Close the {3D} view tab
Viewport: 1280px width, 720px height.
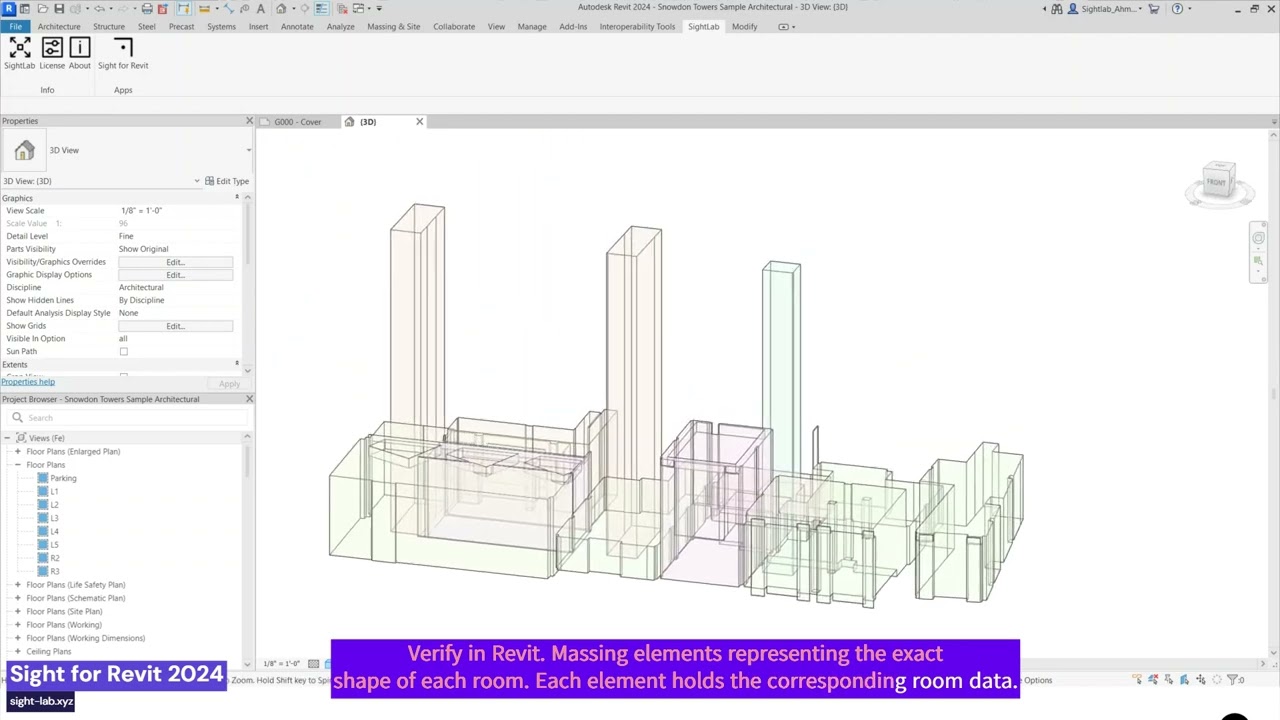coord(419,122)
